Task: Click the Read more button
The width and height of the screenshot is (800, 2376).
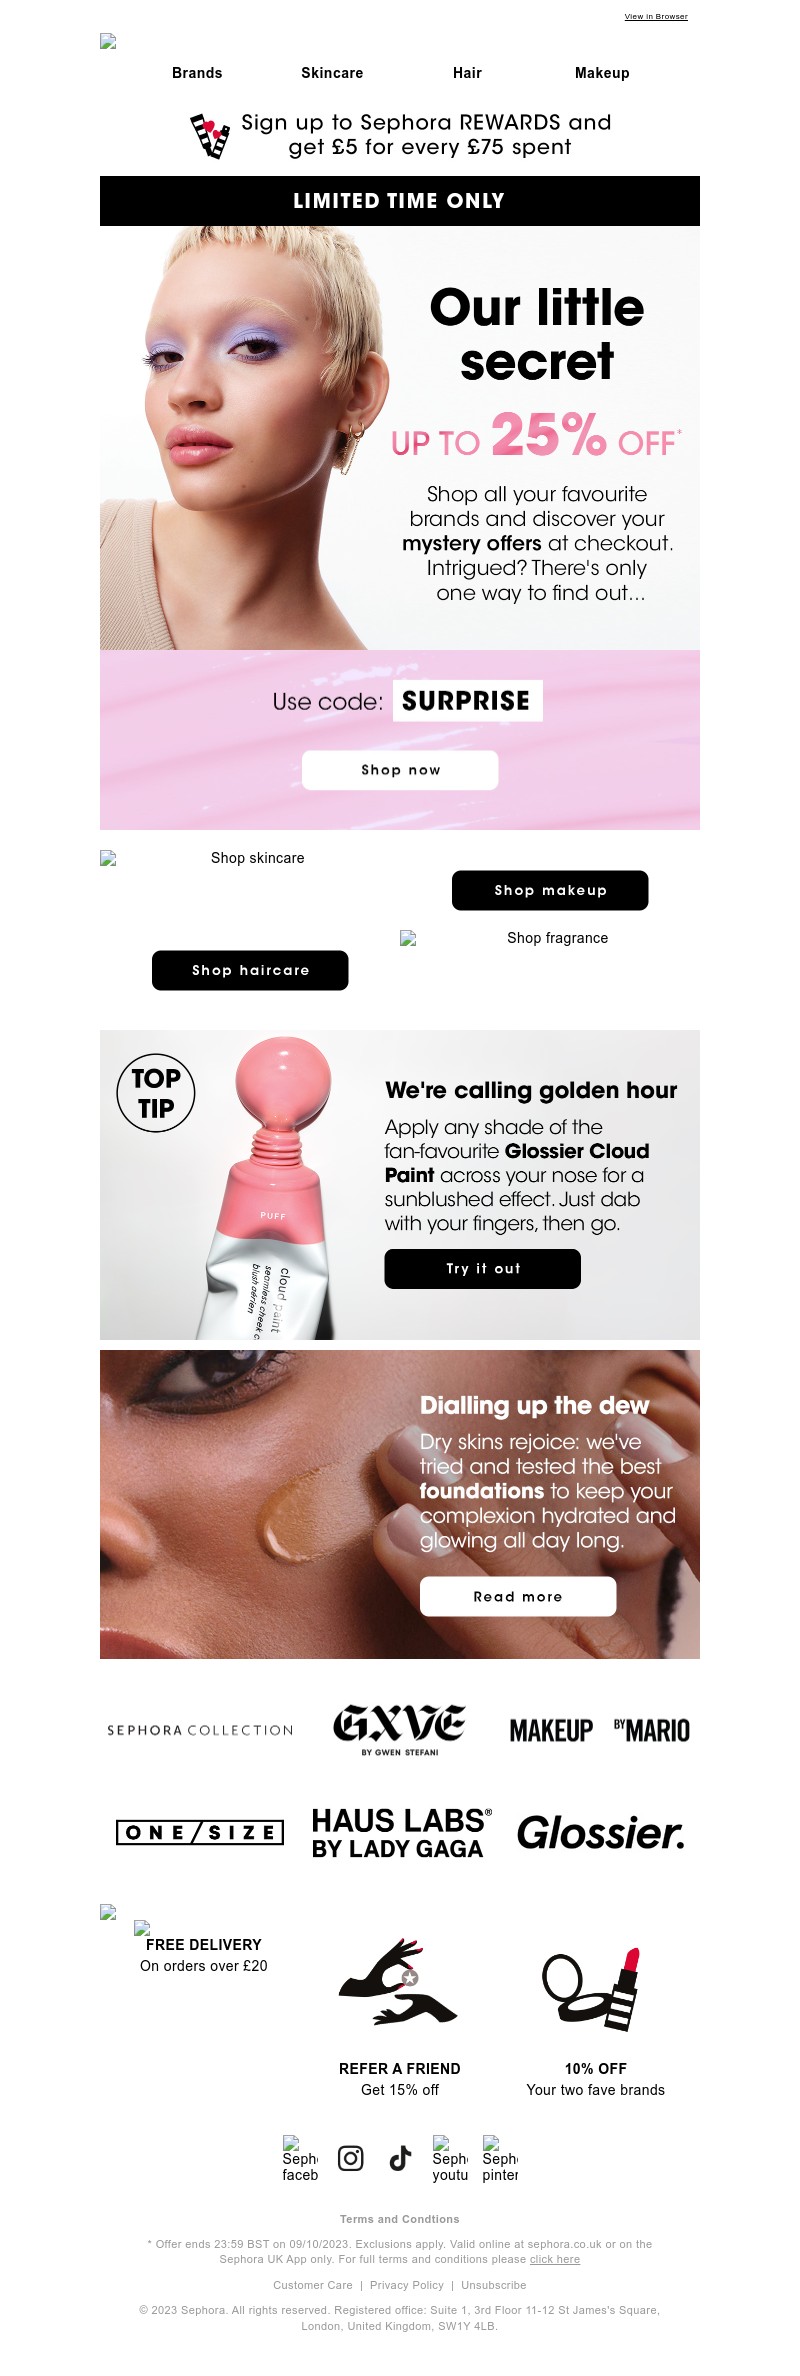Action: pos(518,1596)
